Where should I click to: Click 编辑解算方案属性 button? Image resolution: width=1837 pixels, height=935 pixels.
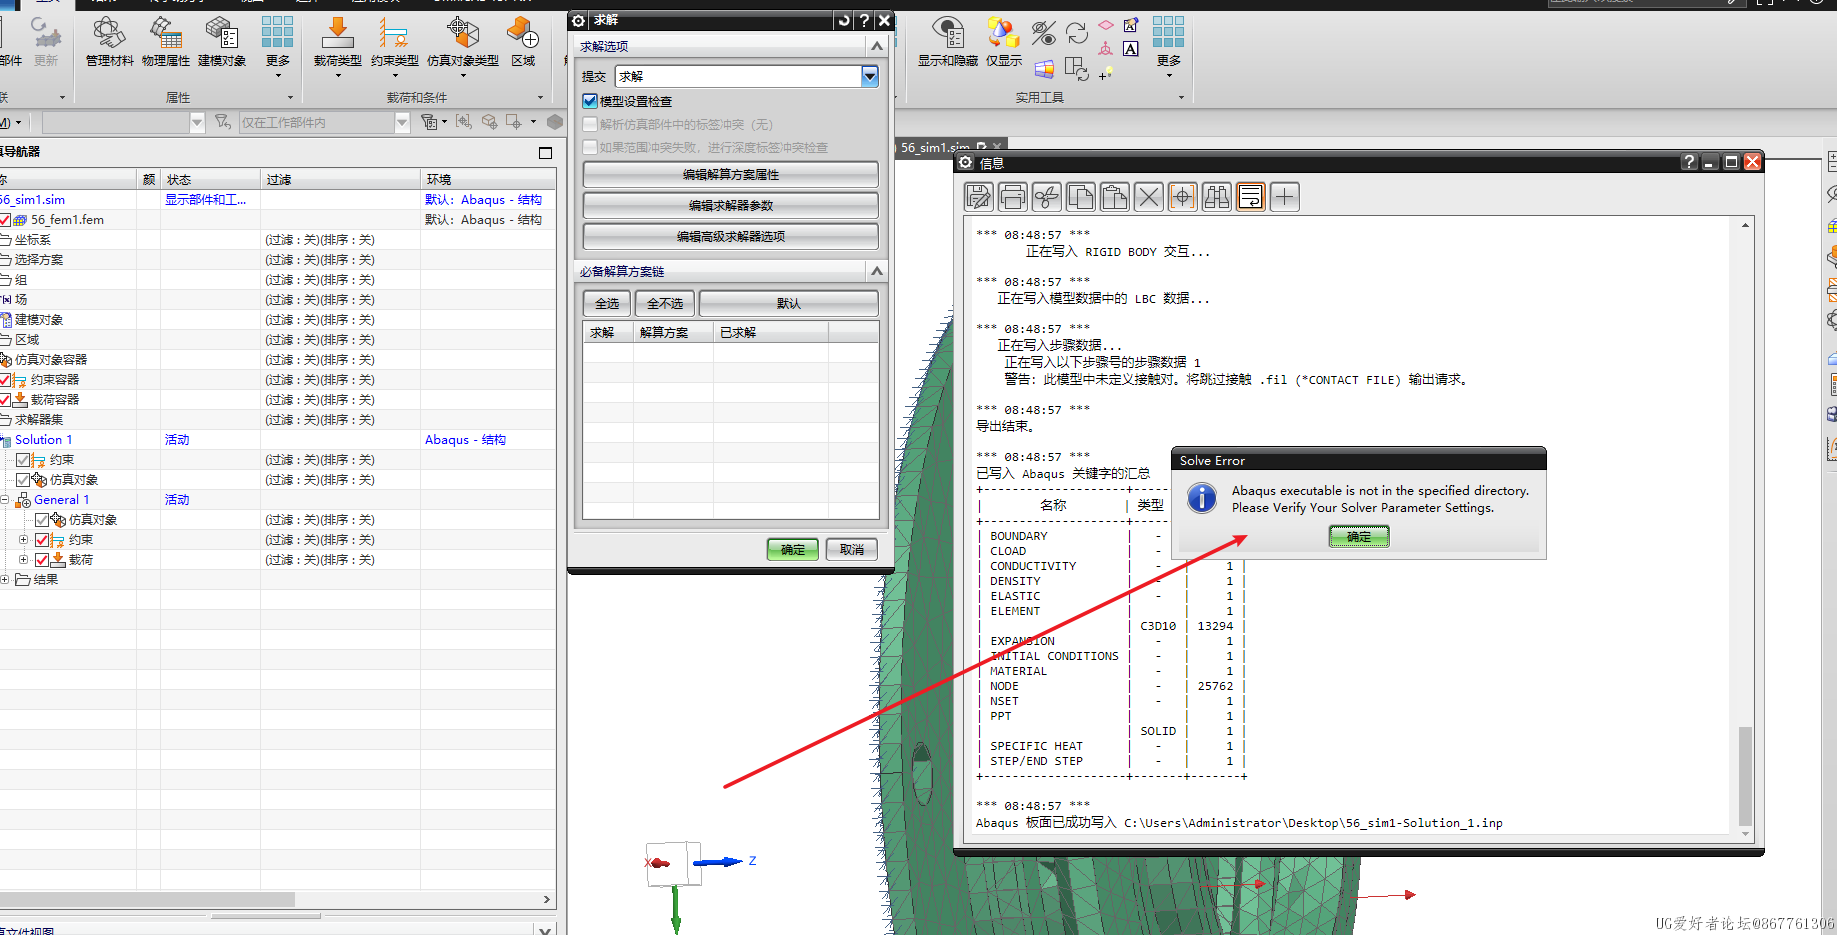tap(731, 175)
